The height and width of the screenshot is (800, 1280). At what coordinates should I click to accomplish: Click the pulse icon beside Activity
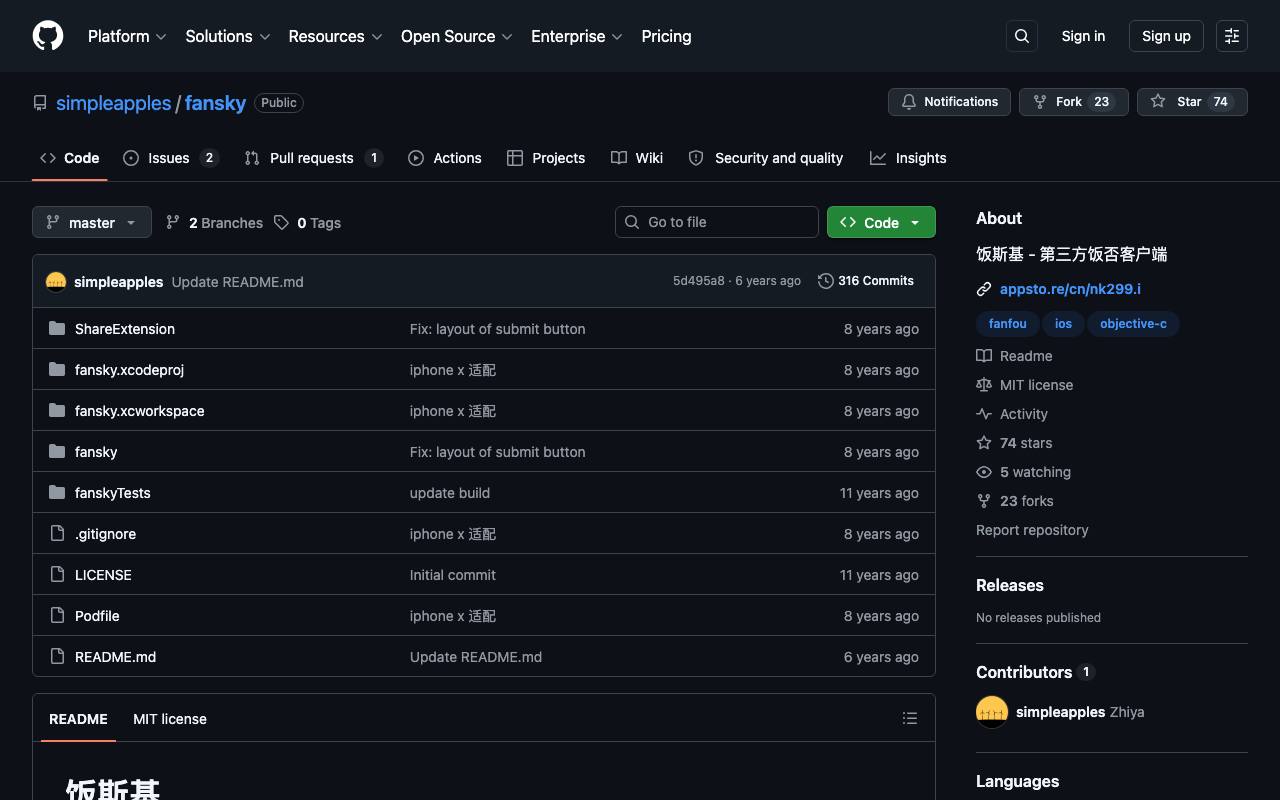pos(984,414)
